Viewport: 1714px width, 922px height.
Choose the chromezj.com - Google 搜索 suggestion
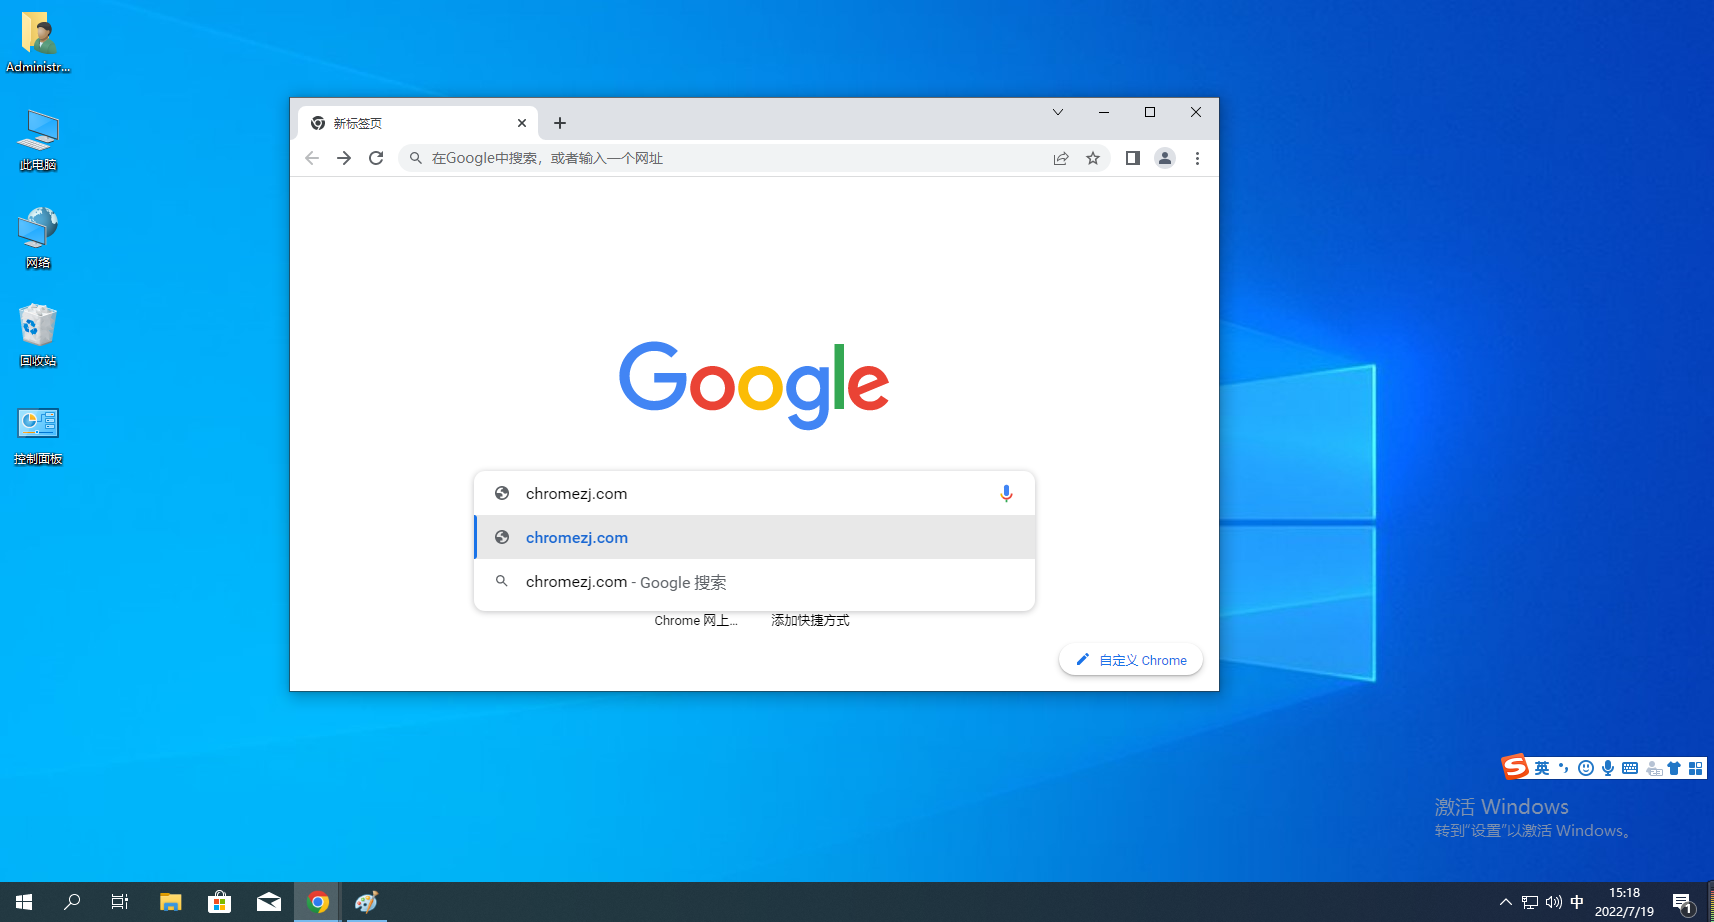(754, 582)
